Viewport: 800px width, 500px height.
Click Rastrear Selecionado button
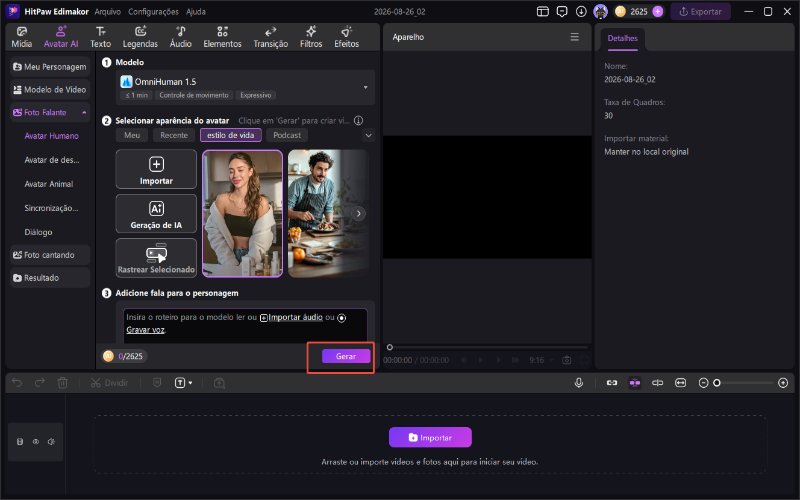point(156,258)
